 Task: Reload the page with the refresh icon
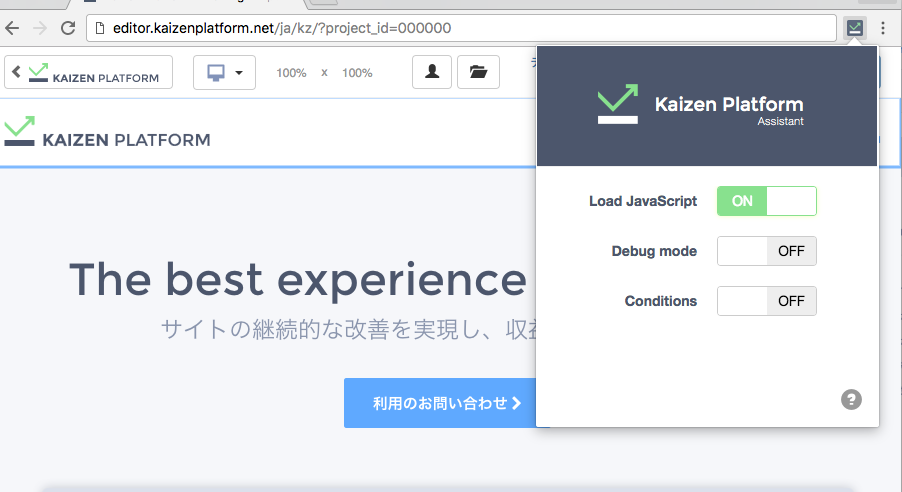(68, 28)
